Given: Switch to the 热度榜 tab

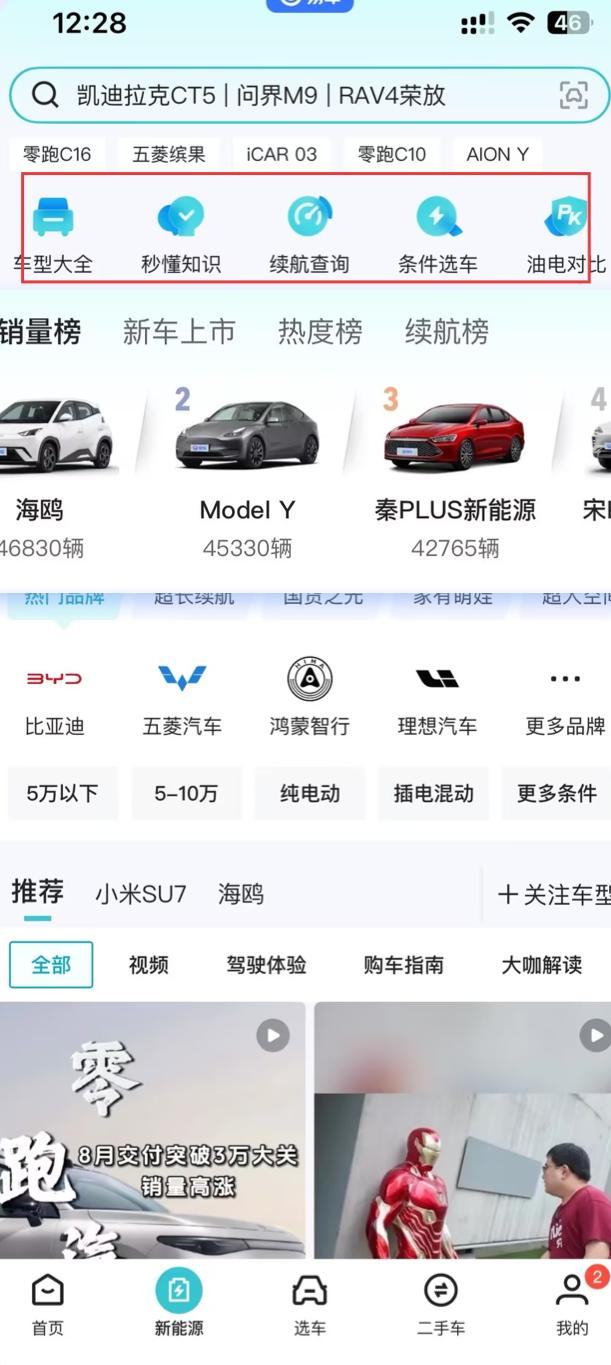Looking at the screenshot, I should 320,332.
